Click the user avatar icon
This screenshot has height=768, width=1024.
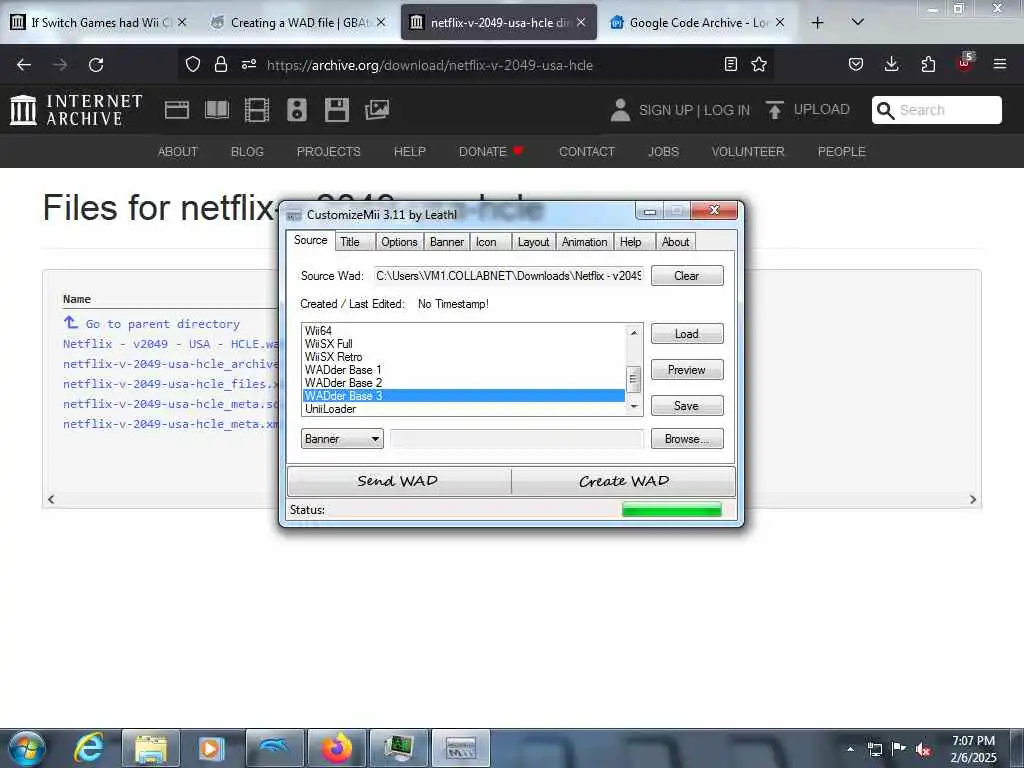click(620, 110)
